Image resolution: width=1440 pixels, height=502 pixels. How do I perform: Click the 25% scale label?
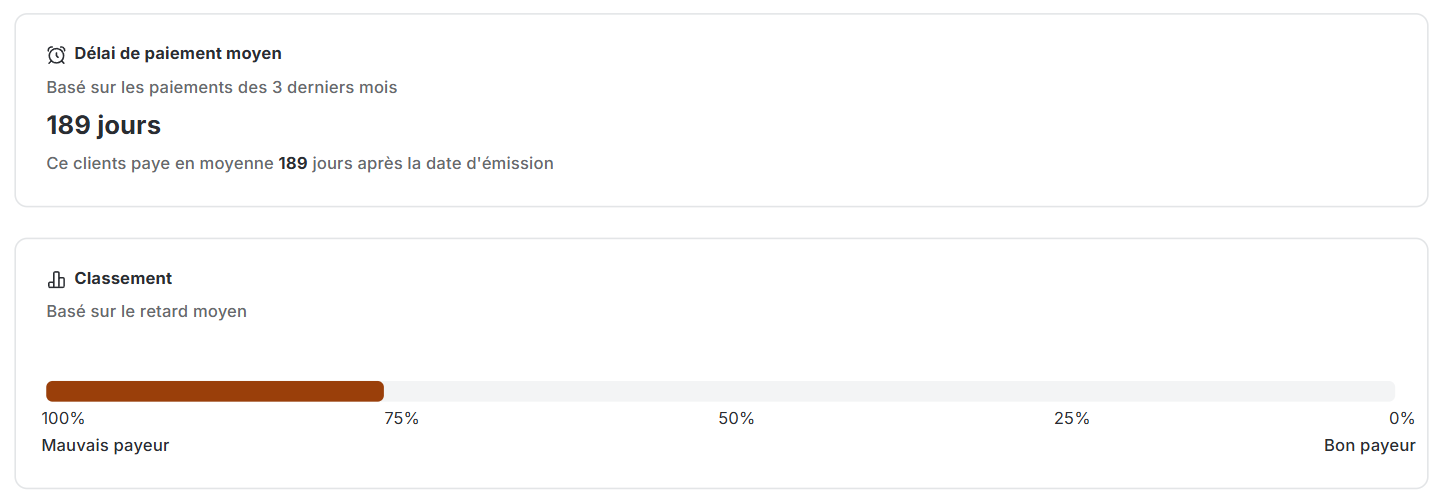(1072, 419)
